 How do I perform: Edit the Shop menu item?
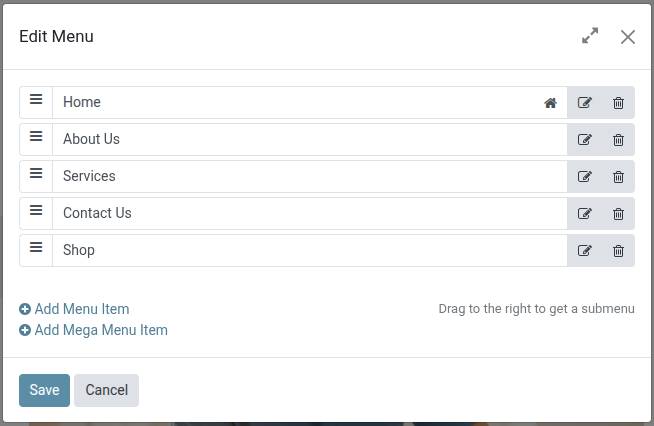pyautogui.click(x=585, y=251)
